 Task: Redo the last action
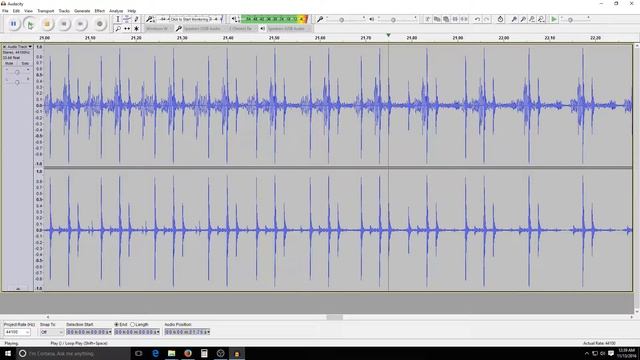tap(487, 19)
